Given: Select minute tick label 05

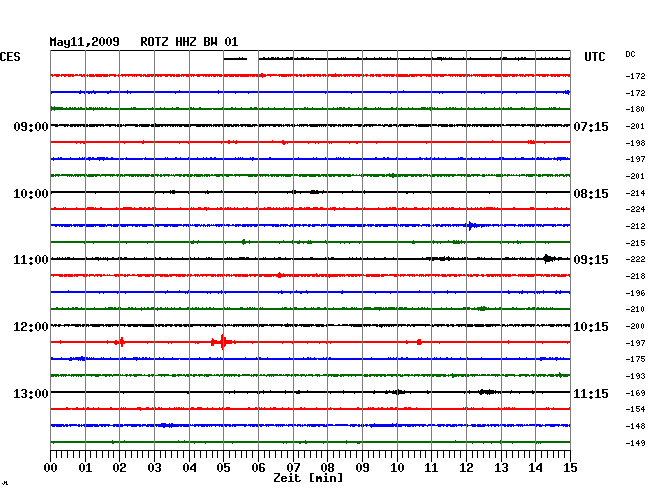Looking at the screenshot, I should click(x=223, y=468).
